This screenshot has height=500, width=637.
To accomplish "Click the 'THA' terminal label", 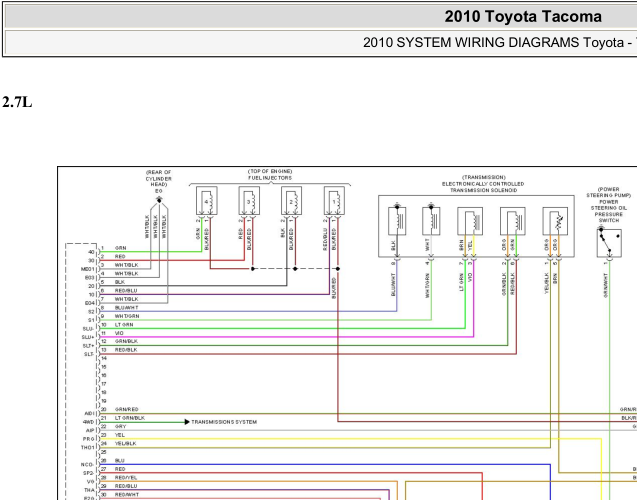I will 89,490.
